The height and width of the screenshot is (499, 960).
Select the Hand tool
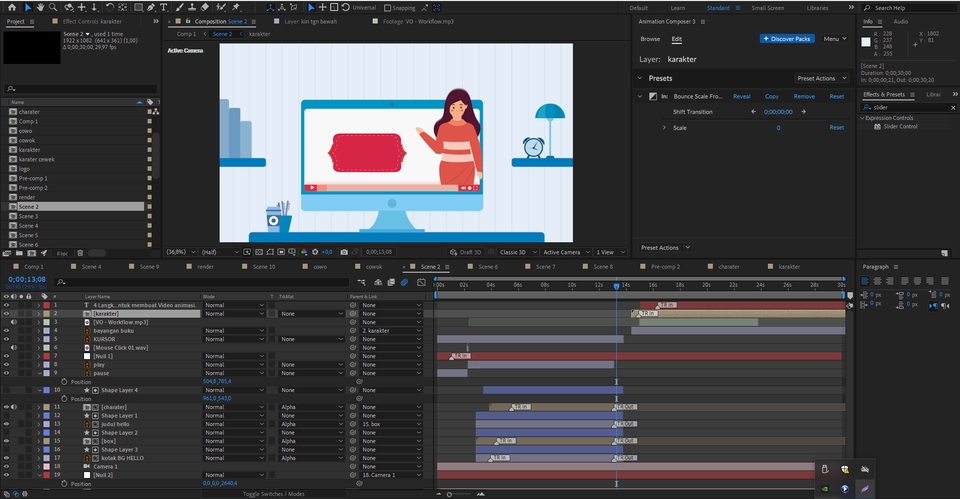coord(40,7)
